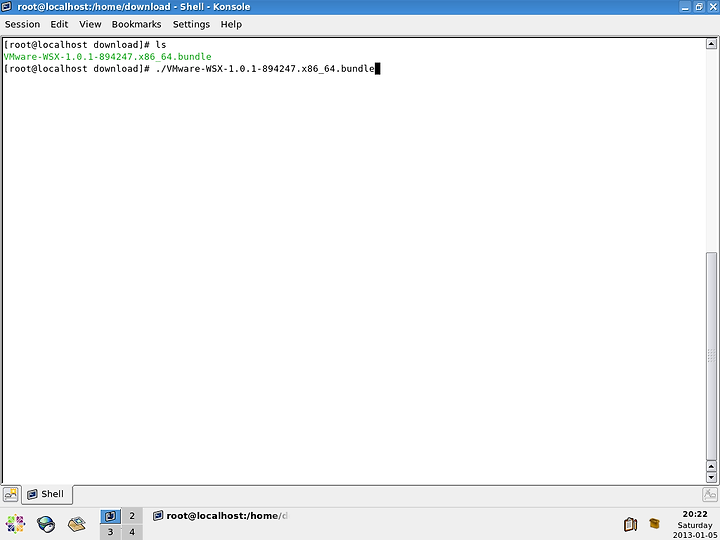Click the 'ls' command text
Viewport: 720px width, 540px height.
tap(161, 45)
